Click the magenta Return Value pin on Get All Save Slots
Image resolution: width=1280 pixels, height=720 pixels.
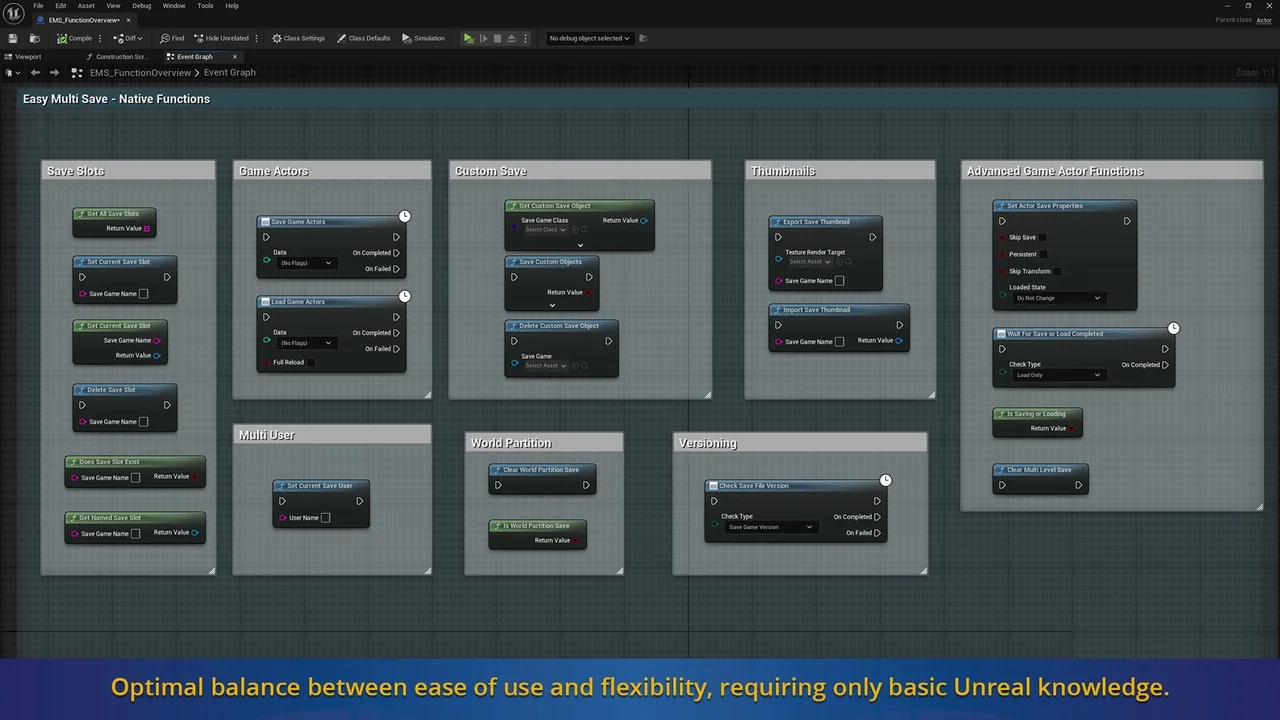147,229
